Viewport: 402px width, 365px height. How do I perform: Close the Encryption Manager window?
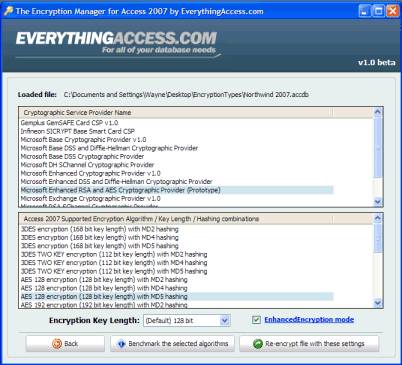pos(393,11)
